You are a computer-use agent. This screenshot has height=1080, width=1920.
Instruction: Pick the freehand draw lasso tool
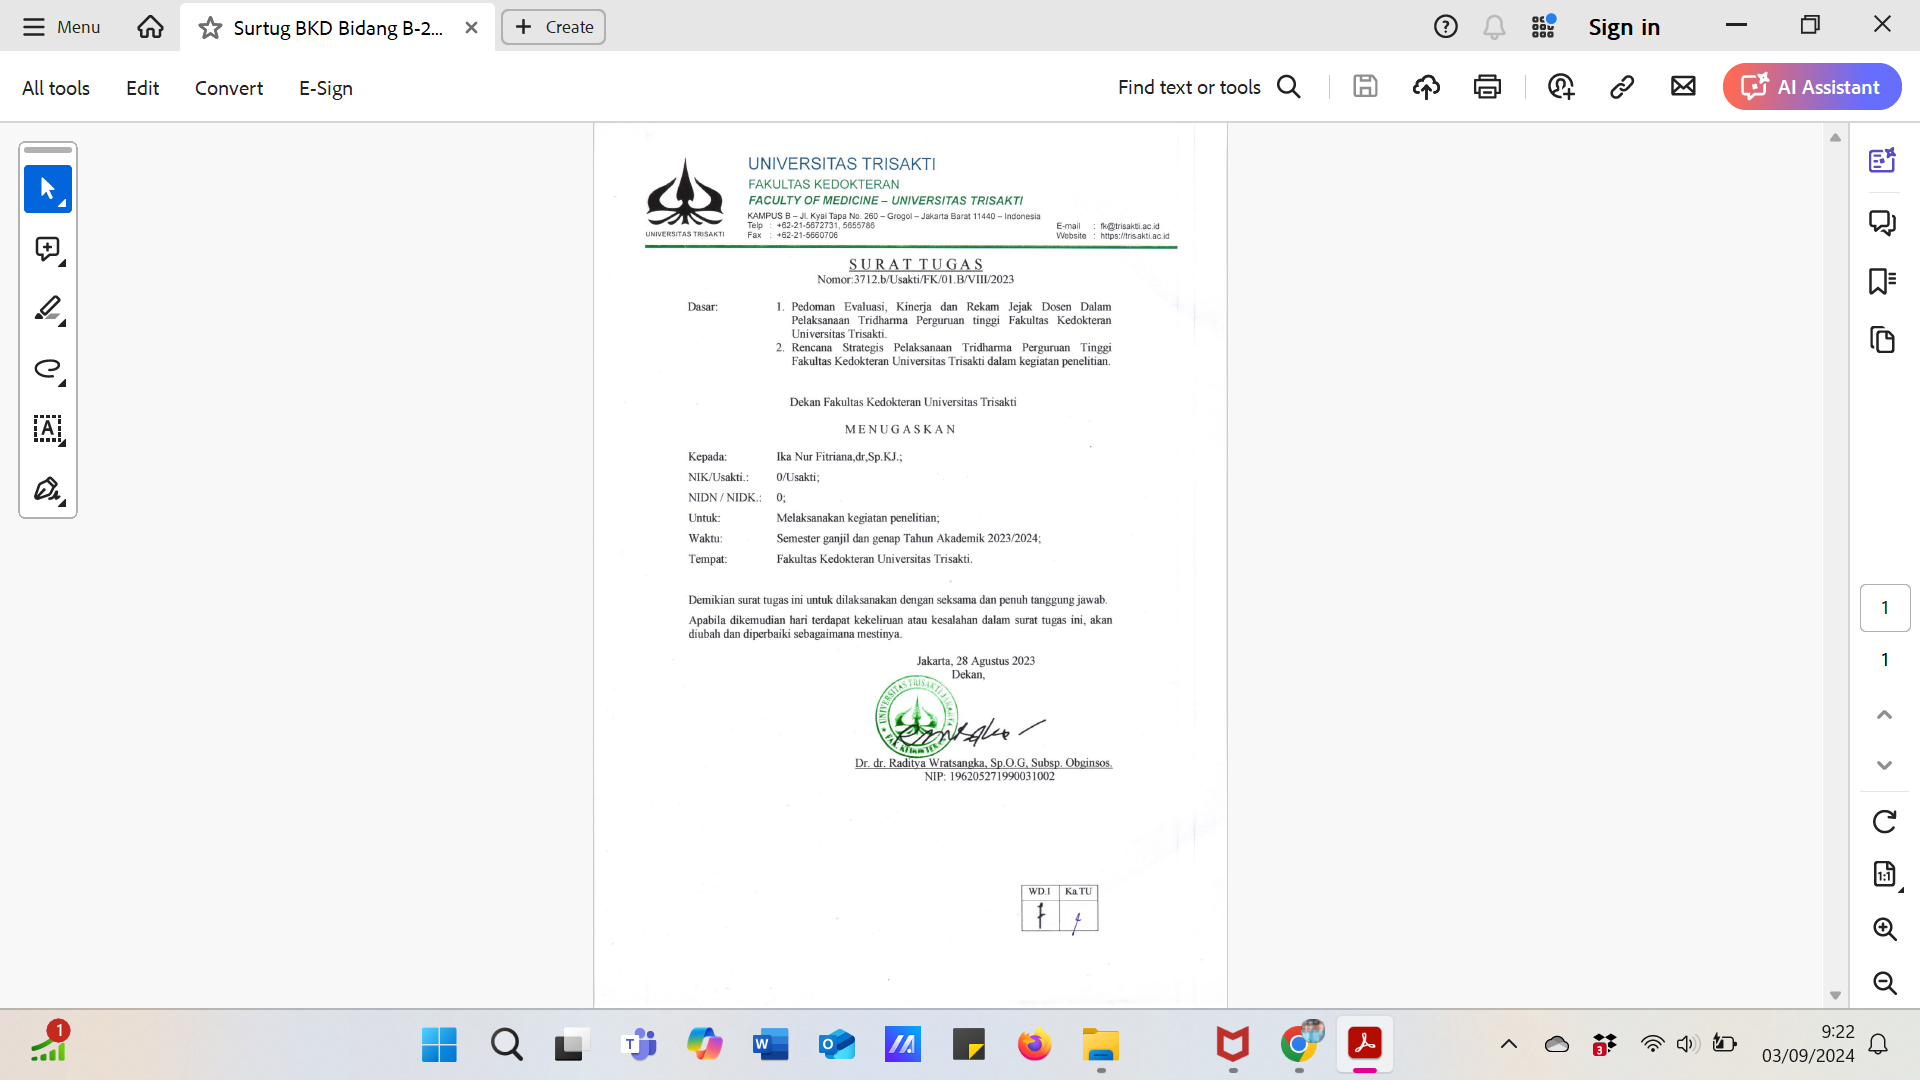click(47, 369)
